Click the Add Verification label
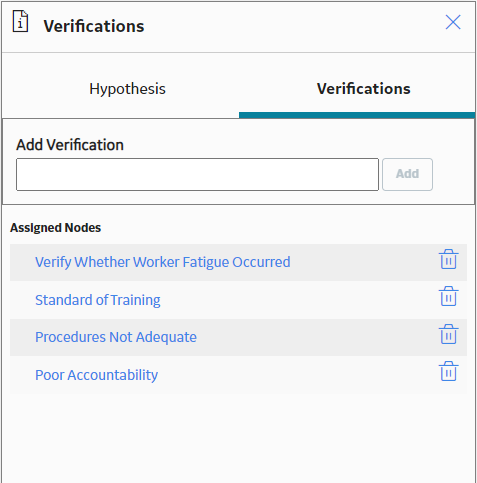The image size is (477, 483). [x=70, y=145]
